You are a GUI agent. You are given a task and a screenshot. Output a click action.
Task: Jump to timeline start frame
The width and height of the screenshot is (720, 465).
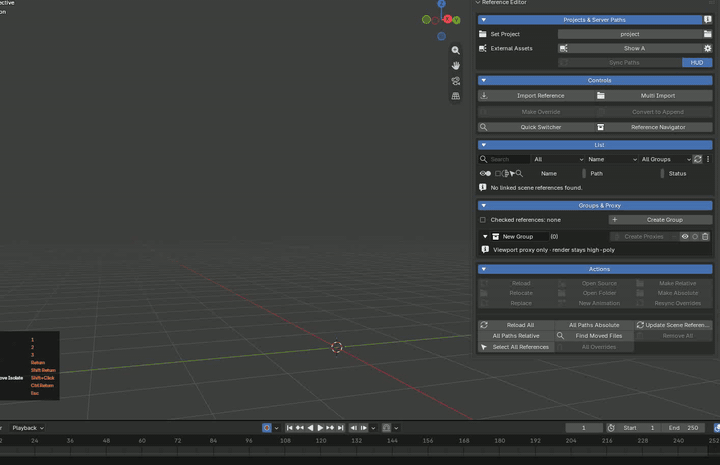coord(289,428)
